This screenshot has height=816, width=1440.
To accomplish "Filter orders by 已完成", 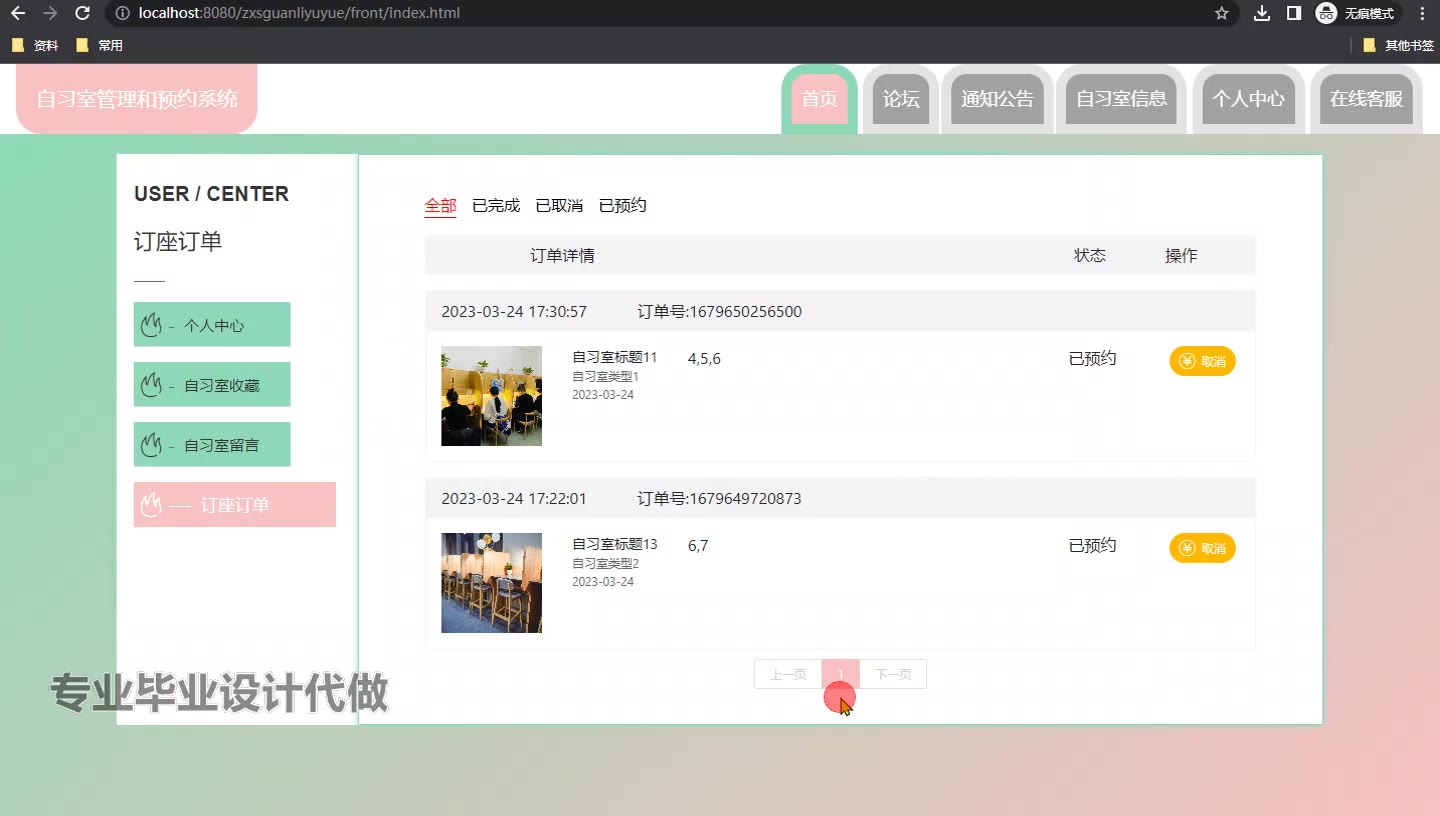I will [x=496, y=206].
